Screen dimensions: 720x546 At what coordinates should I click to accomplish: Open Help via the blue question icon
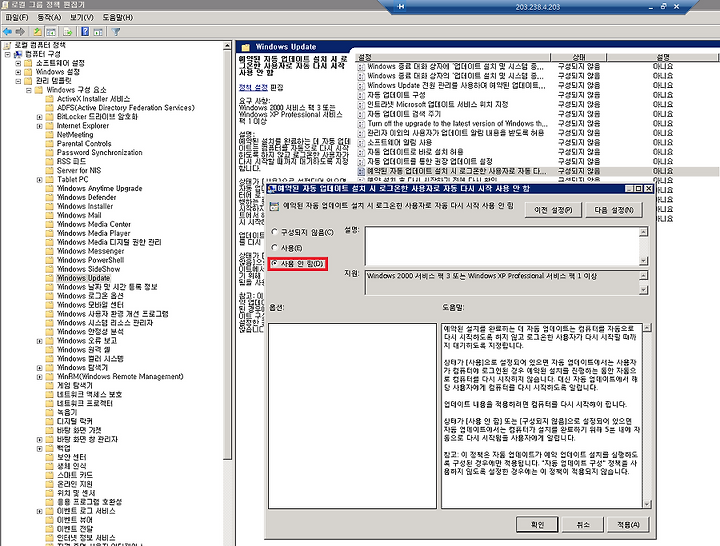coord(85,31)
